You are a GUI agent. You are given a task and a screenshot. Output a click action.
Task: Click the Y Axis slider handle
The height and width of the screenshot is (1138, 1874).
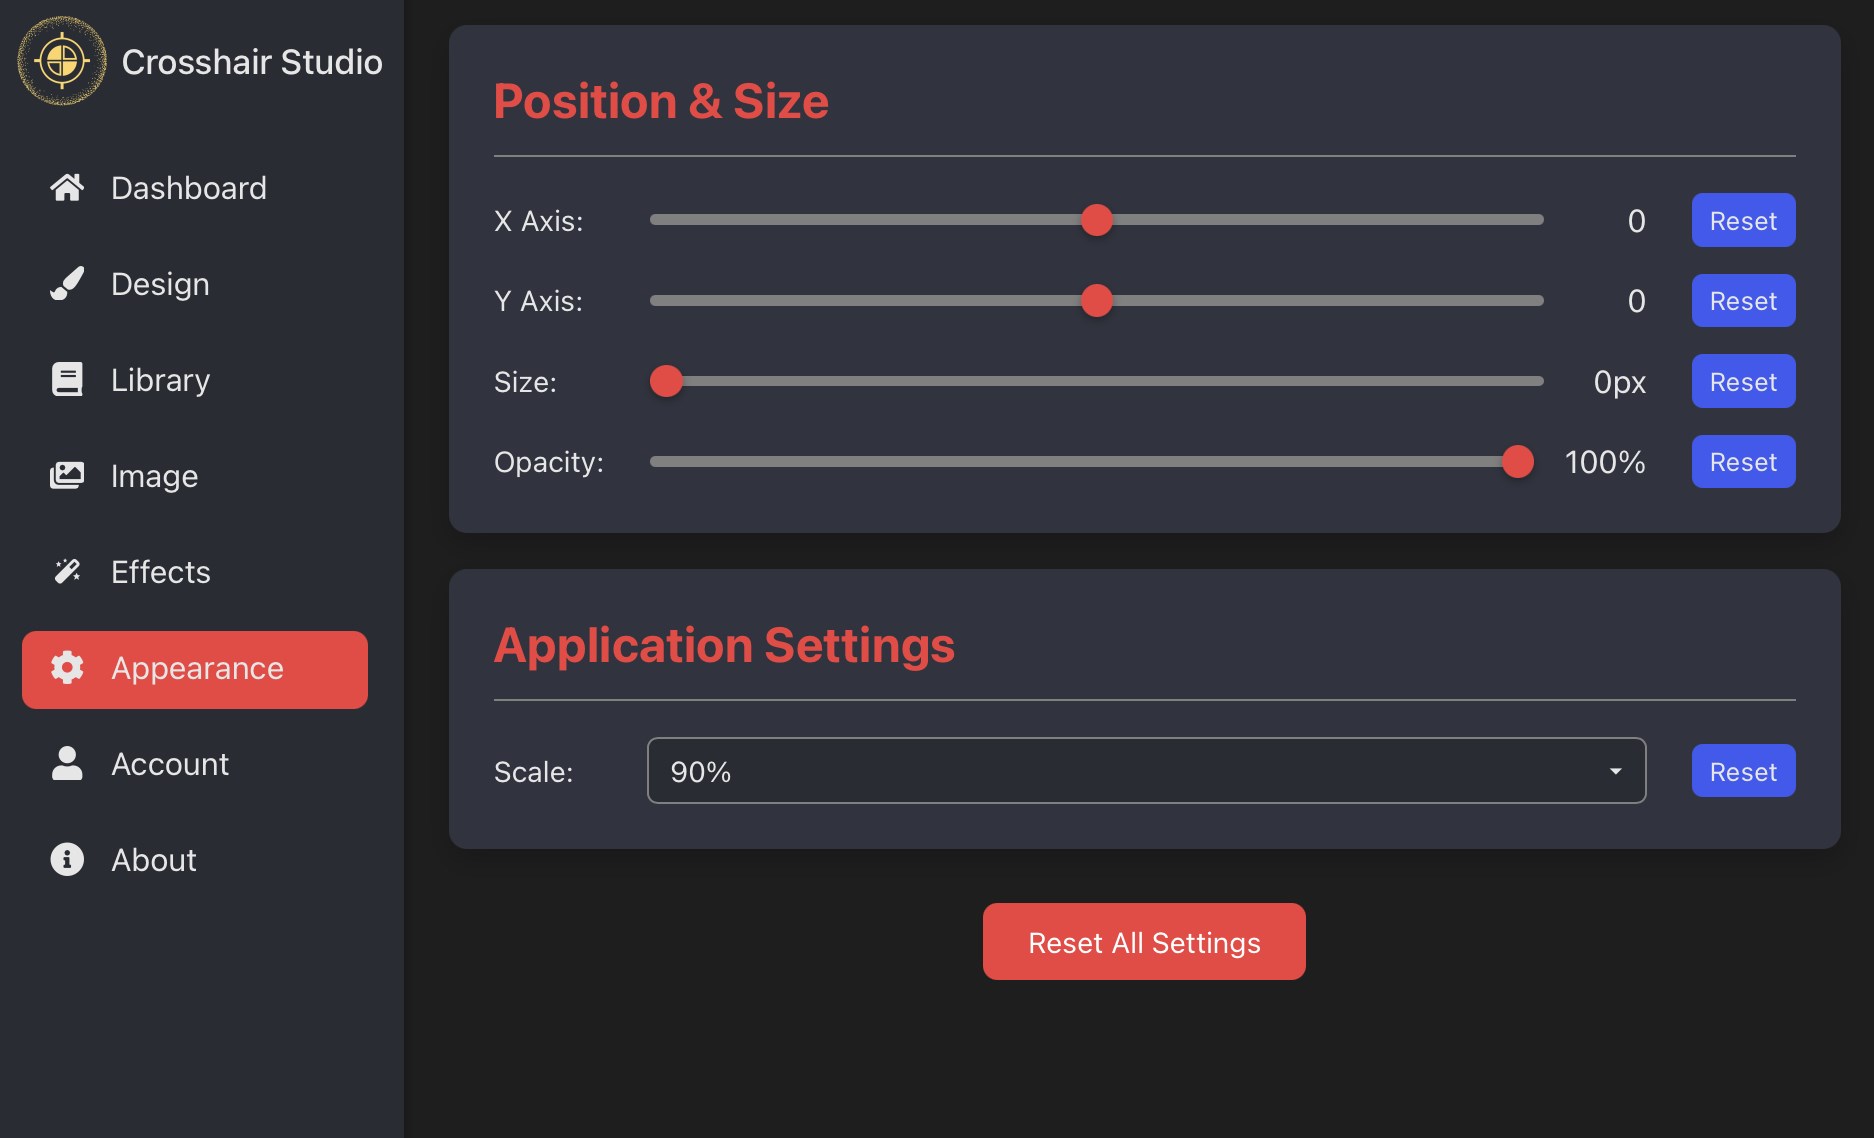[x=1096, y=300]
